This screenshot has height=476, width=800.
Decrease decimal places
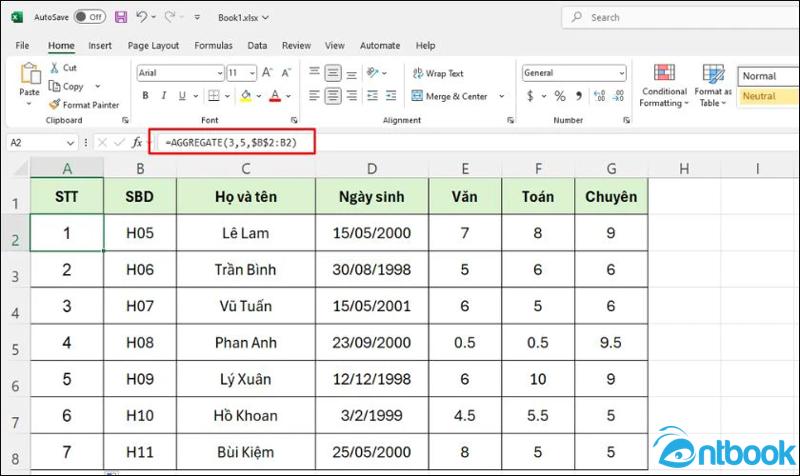point(618,96)
